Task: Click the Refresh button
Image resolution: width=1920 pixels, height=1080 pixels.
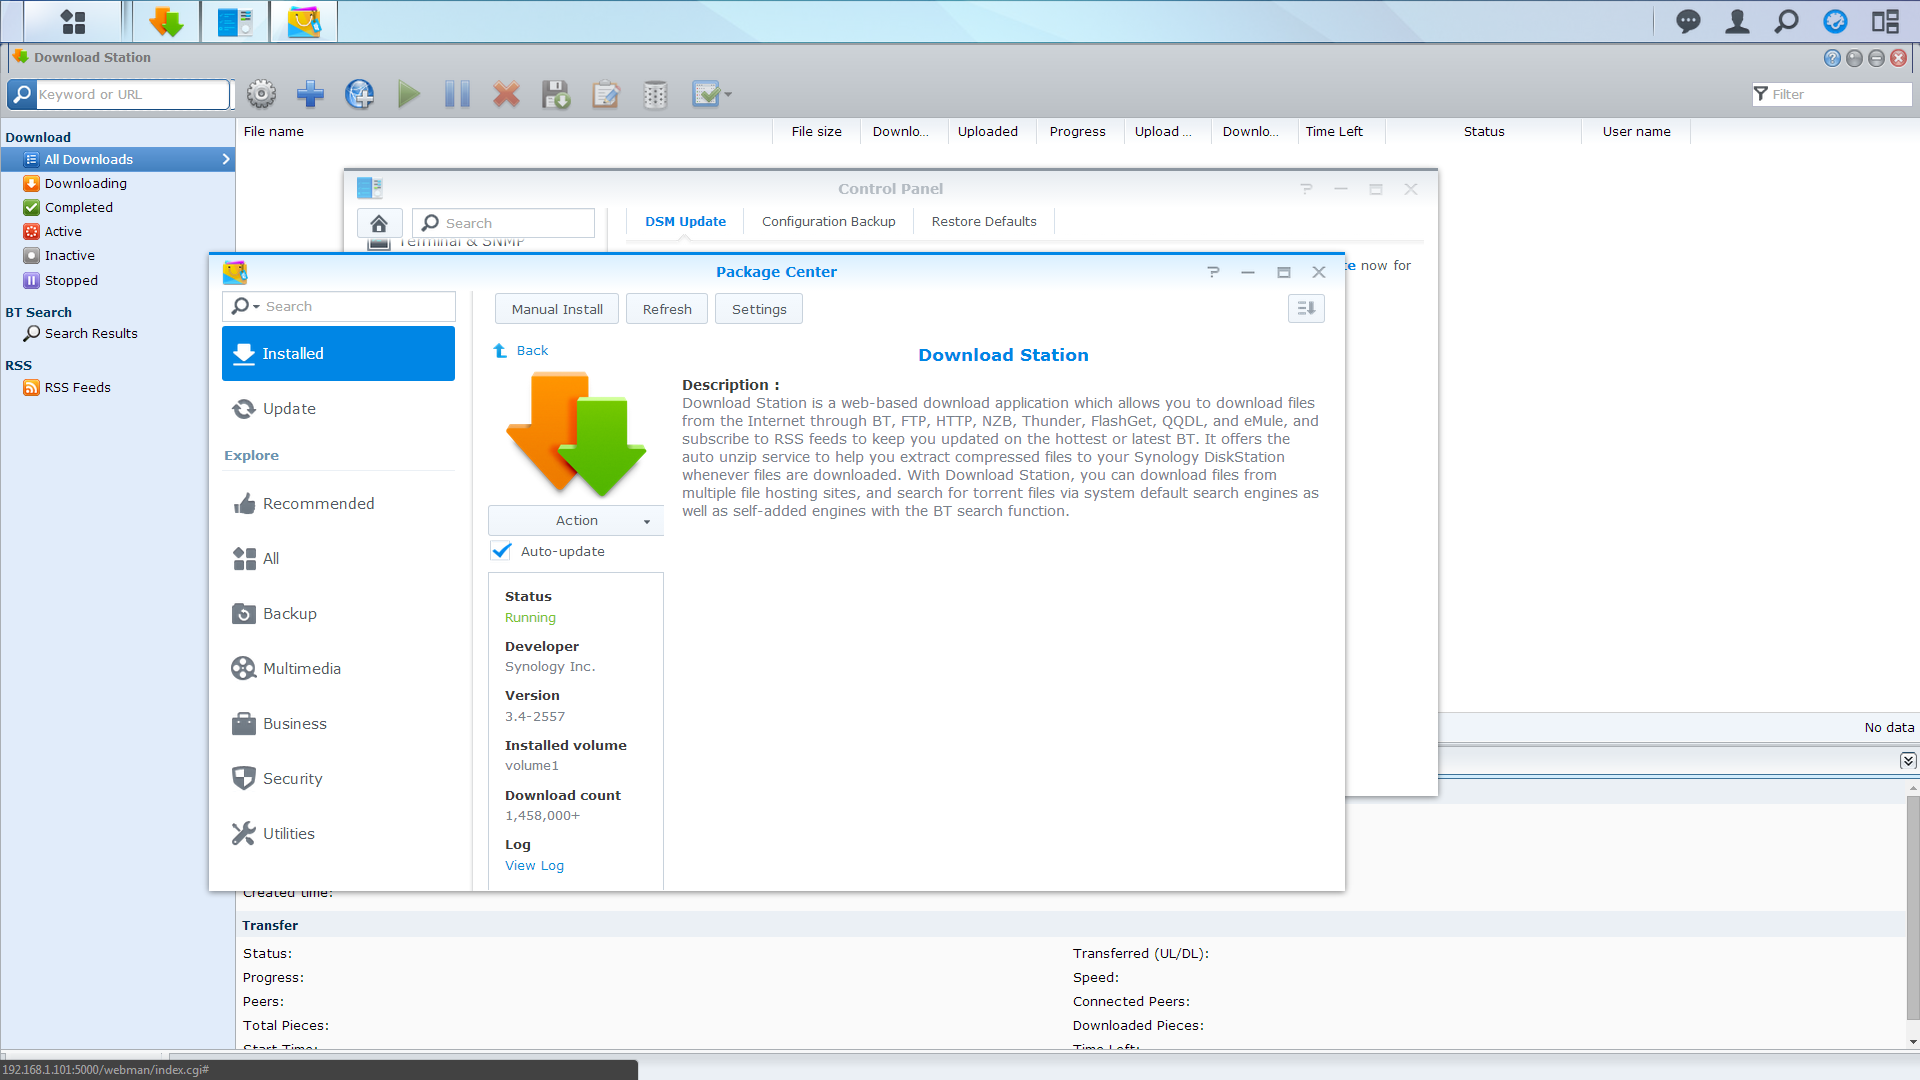Action: click(x=667, y=309)
